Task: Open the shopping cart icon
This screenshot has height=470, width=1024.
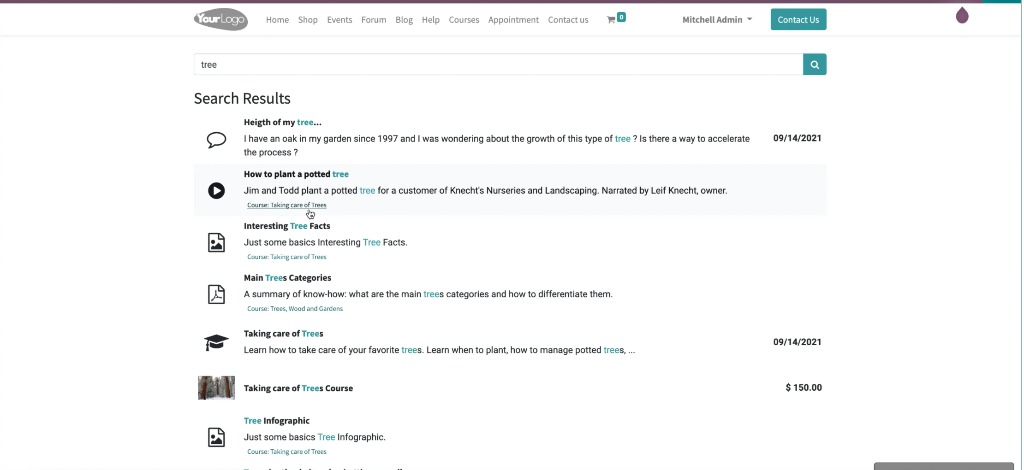Action: 611,20
